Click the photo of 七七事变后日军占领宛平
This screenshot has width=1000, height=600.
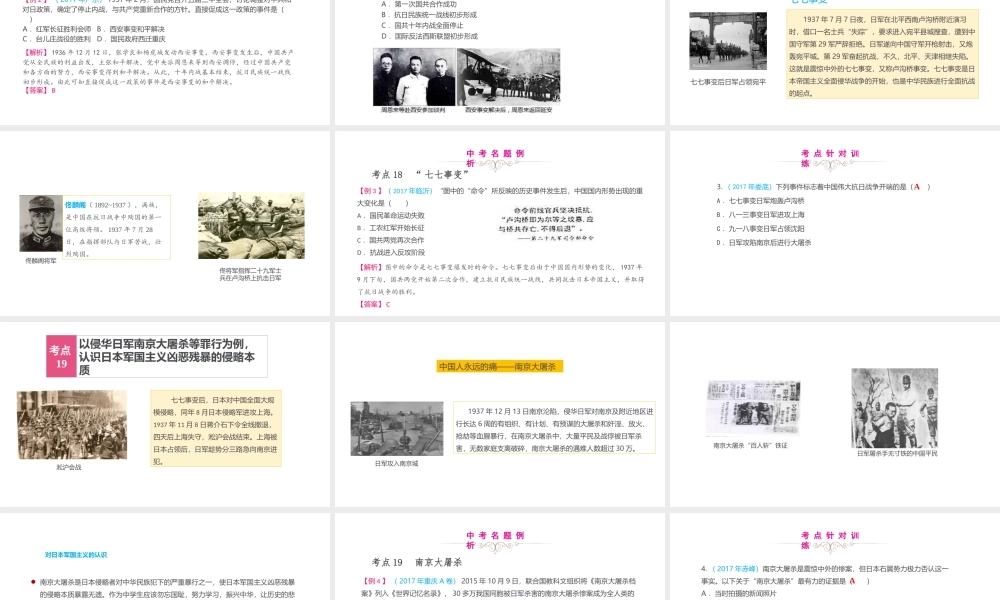click(728, 41)
